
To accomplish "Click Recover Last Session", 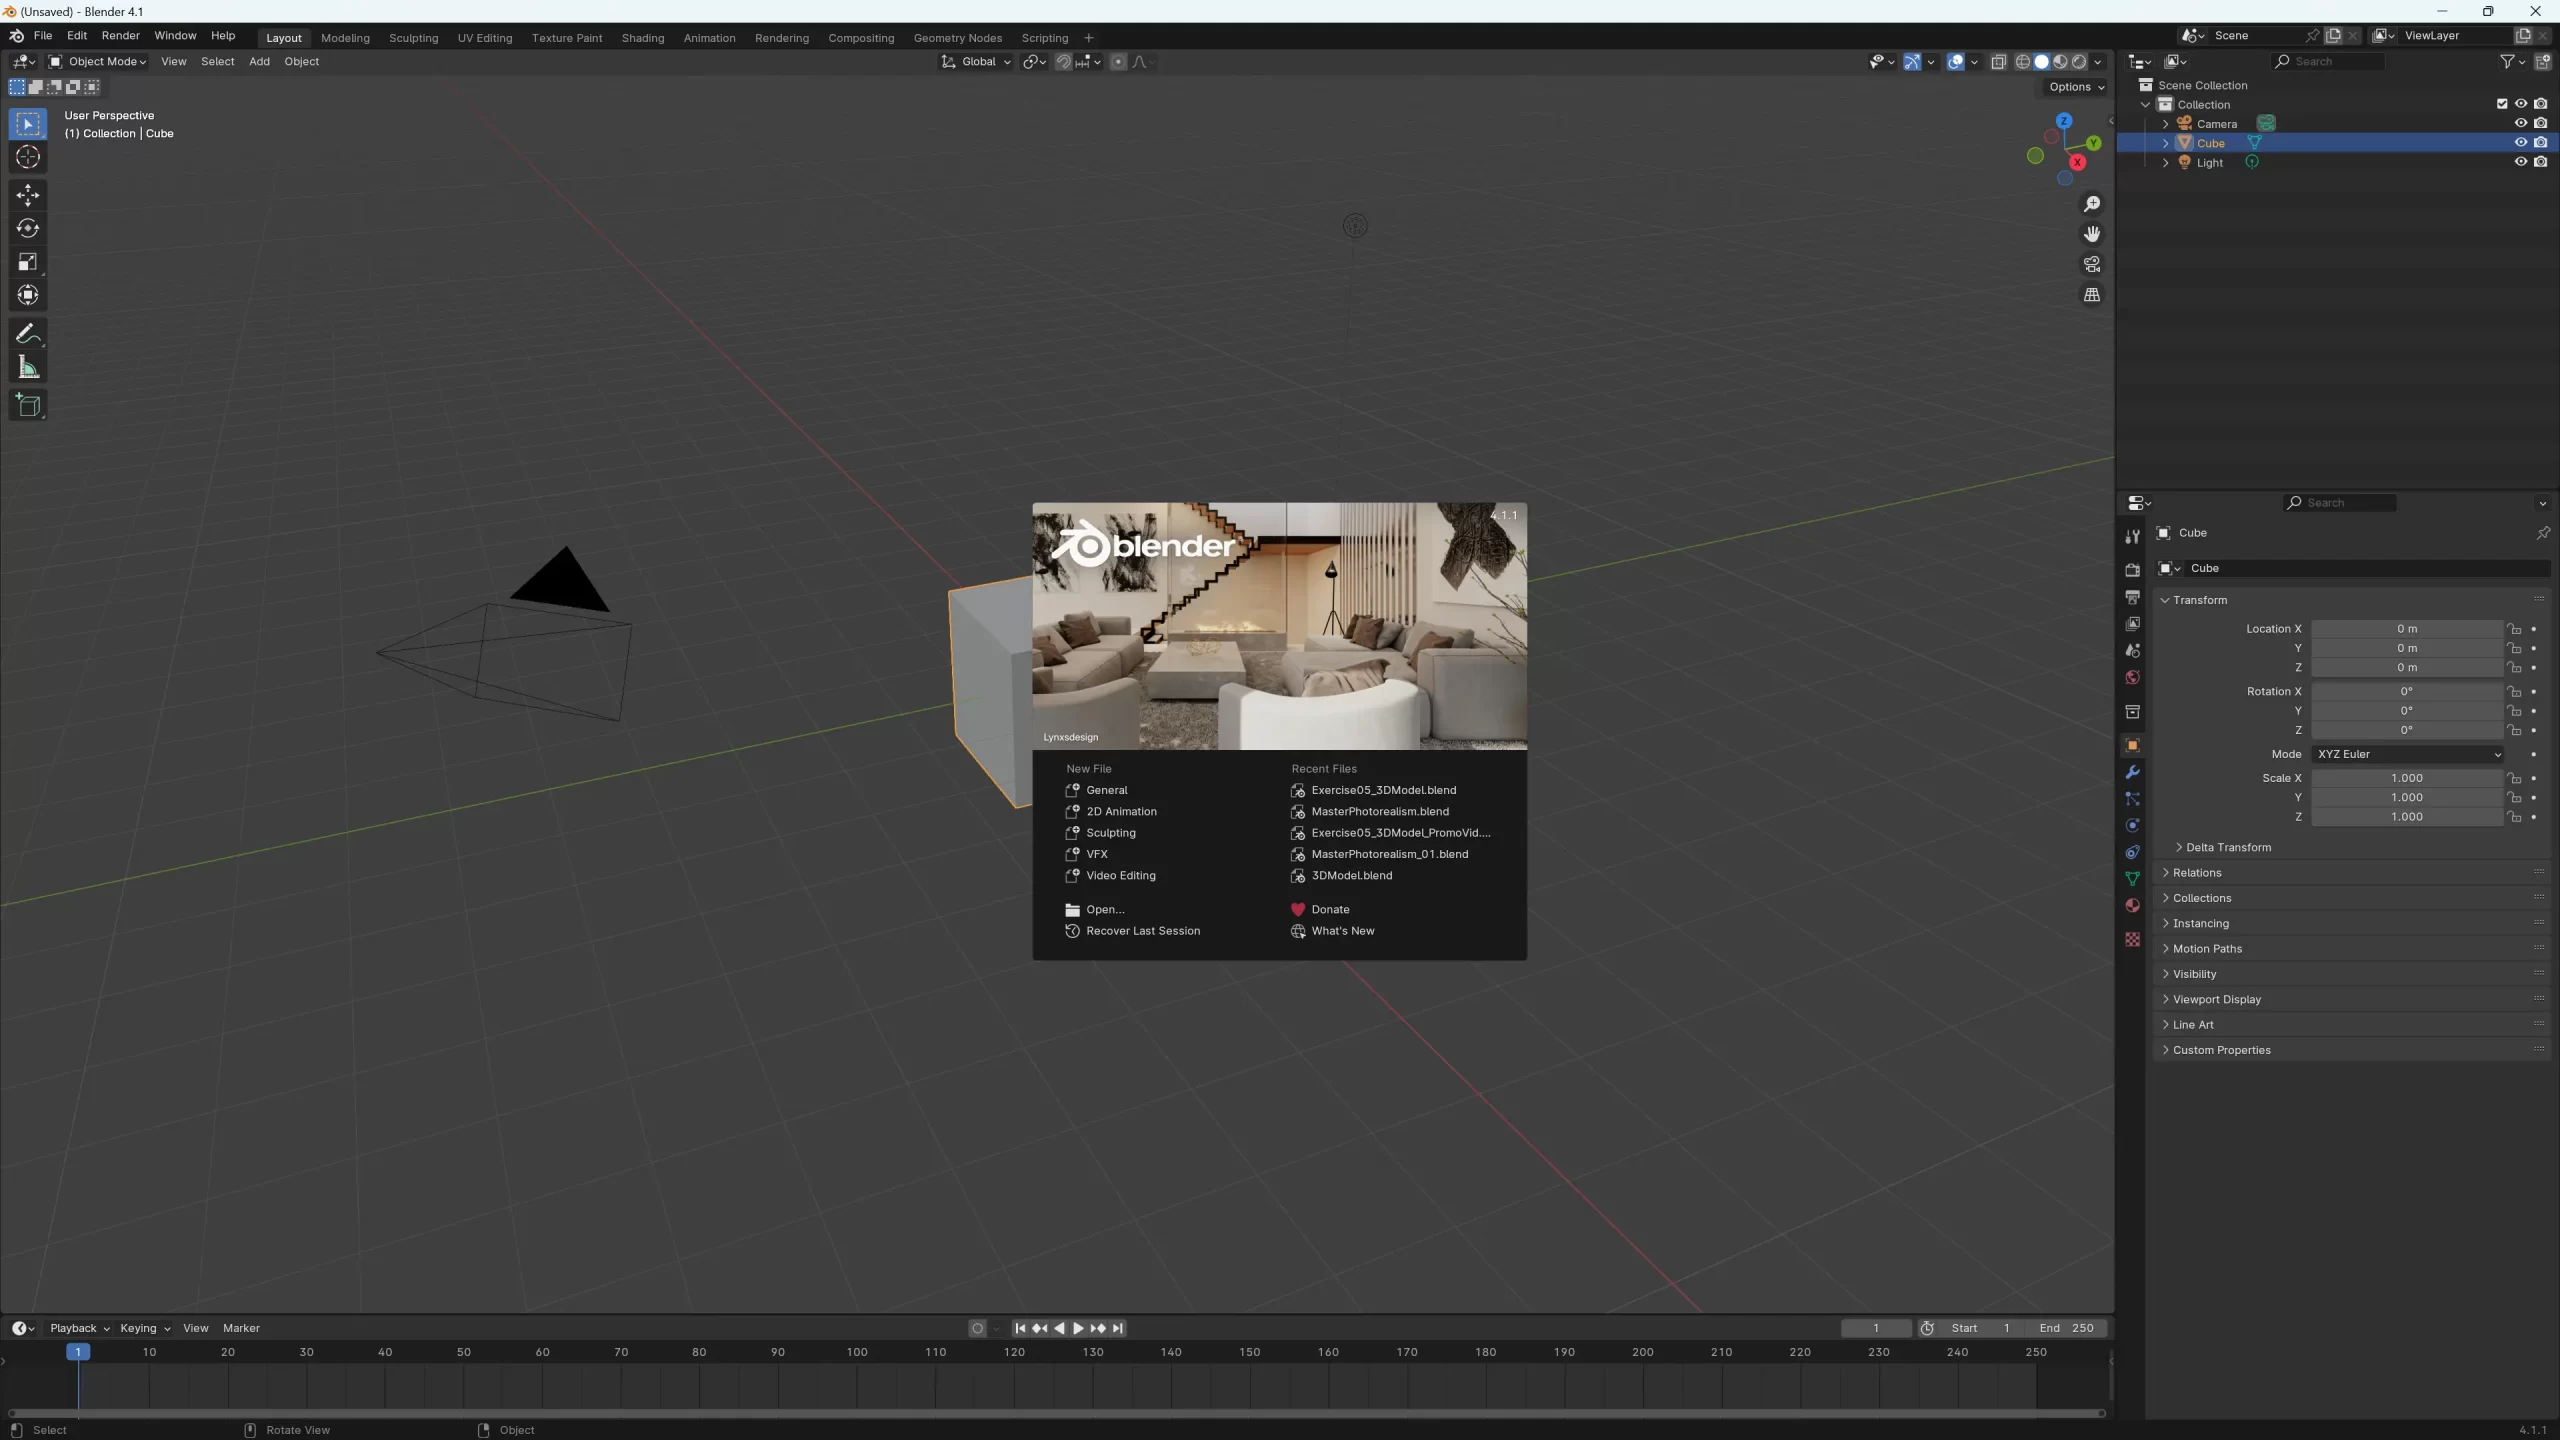I will tap(1143, 930).
